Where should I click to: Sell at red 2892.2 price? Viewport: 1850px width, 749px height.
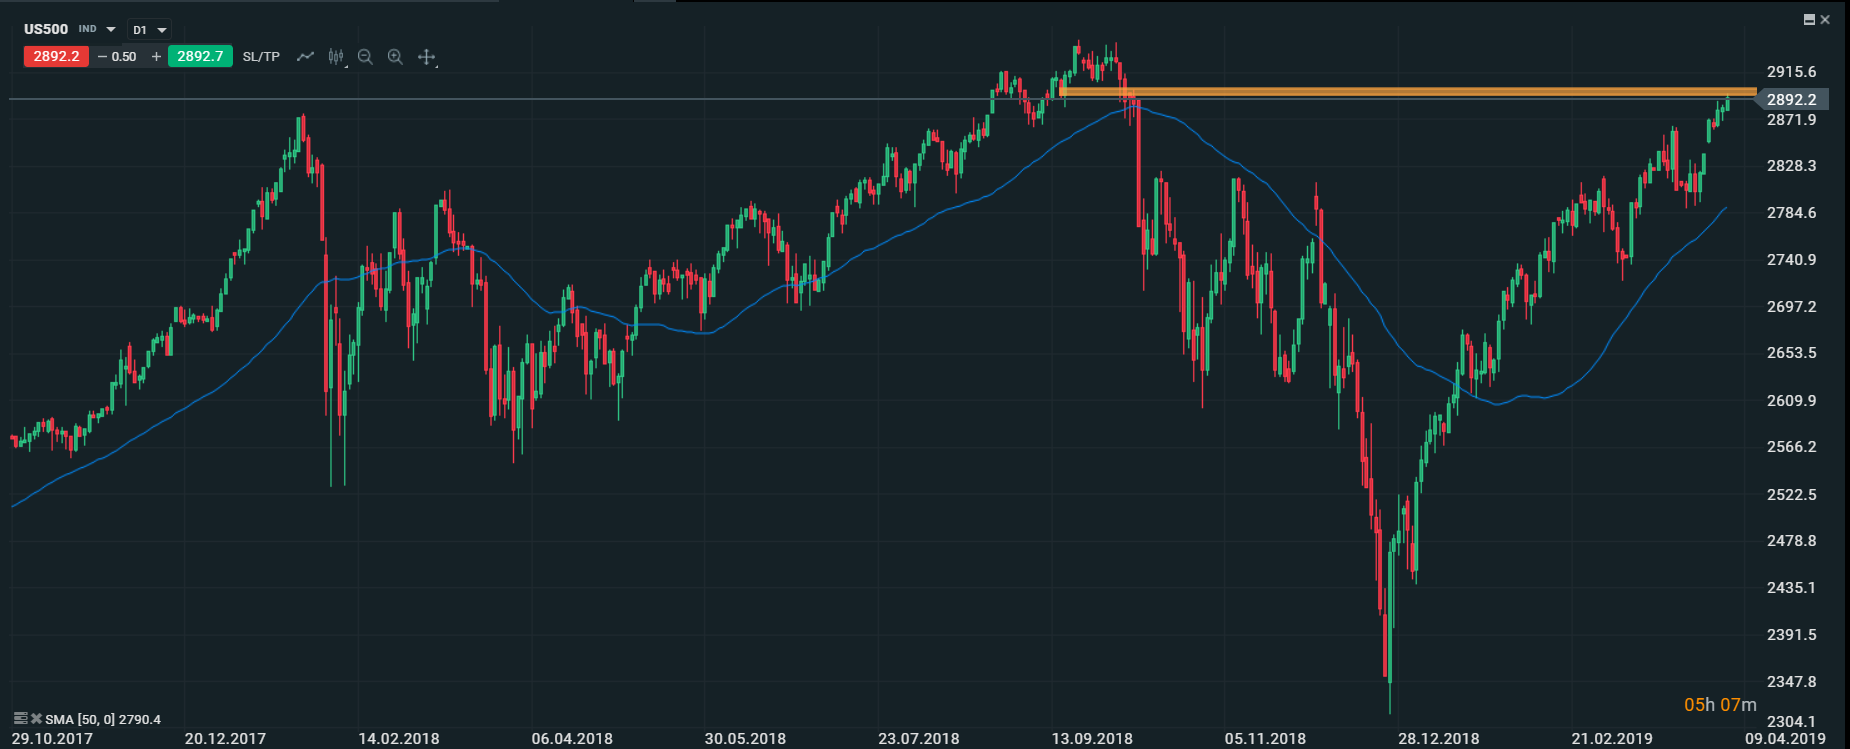(56, 56)
